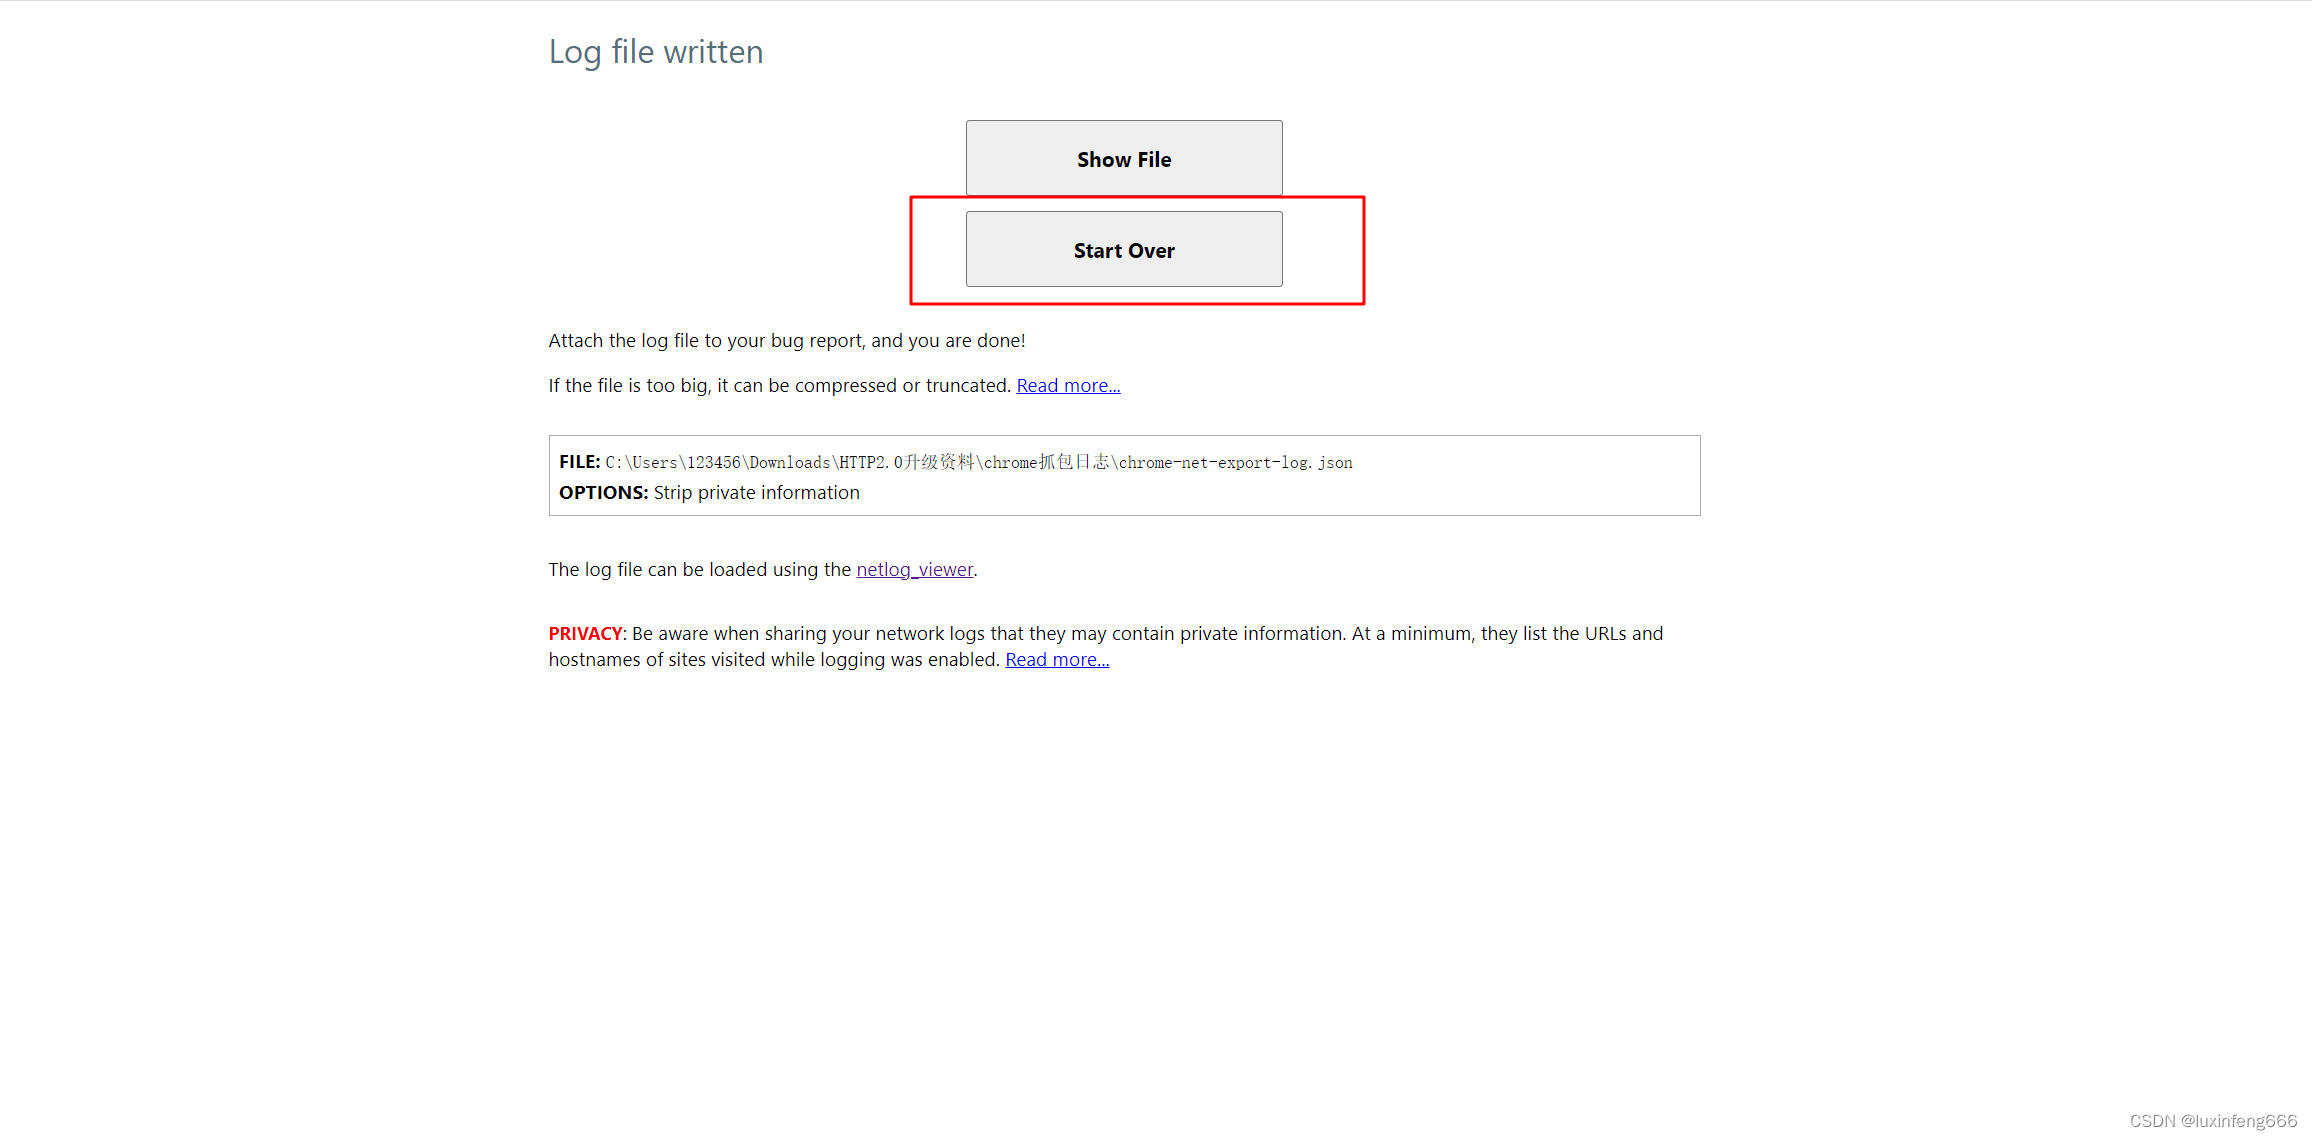Click the Show File button
The height and width of the screenshot is (1140, 2312).
point(1124,159)
